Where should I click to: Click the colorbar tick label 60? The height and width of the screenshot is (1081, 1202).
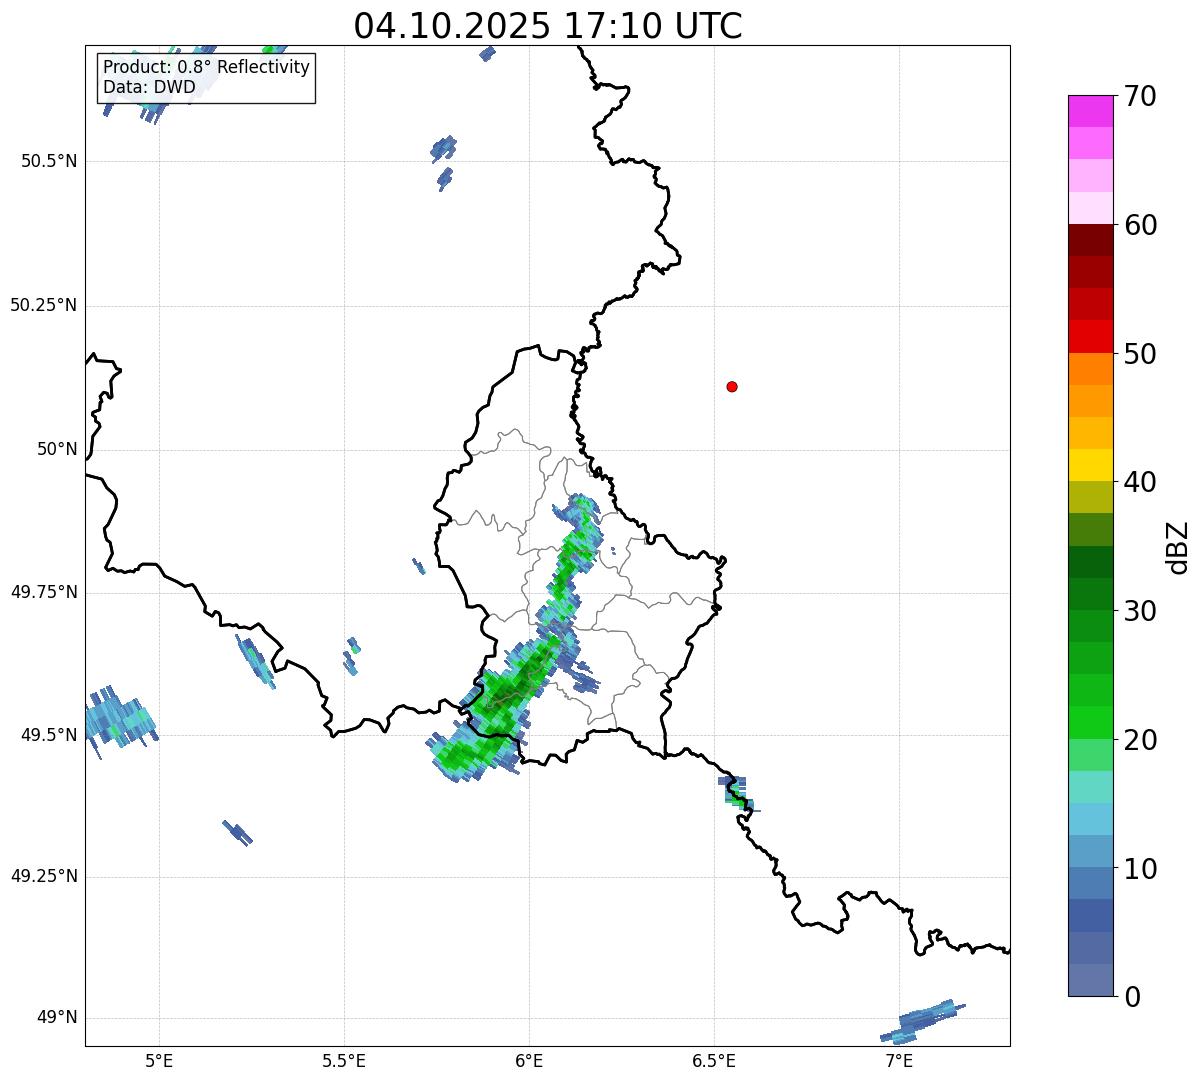click(x=1140, y=225)
